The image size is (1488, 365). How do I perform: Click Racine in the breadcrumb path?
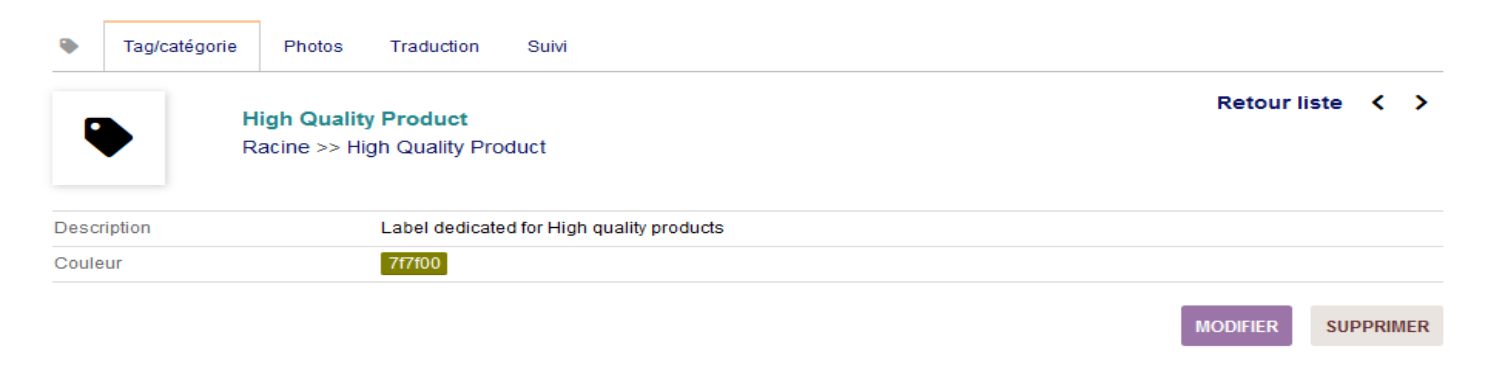click(276, 147)
